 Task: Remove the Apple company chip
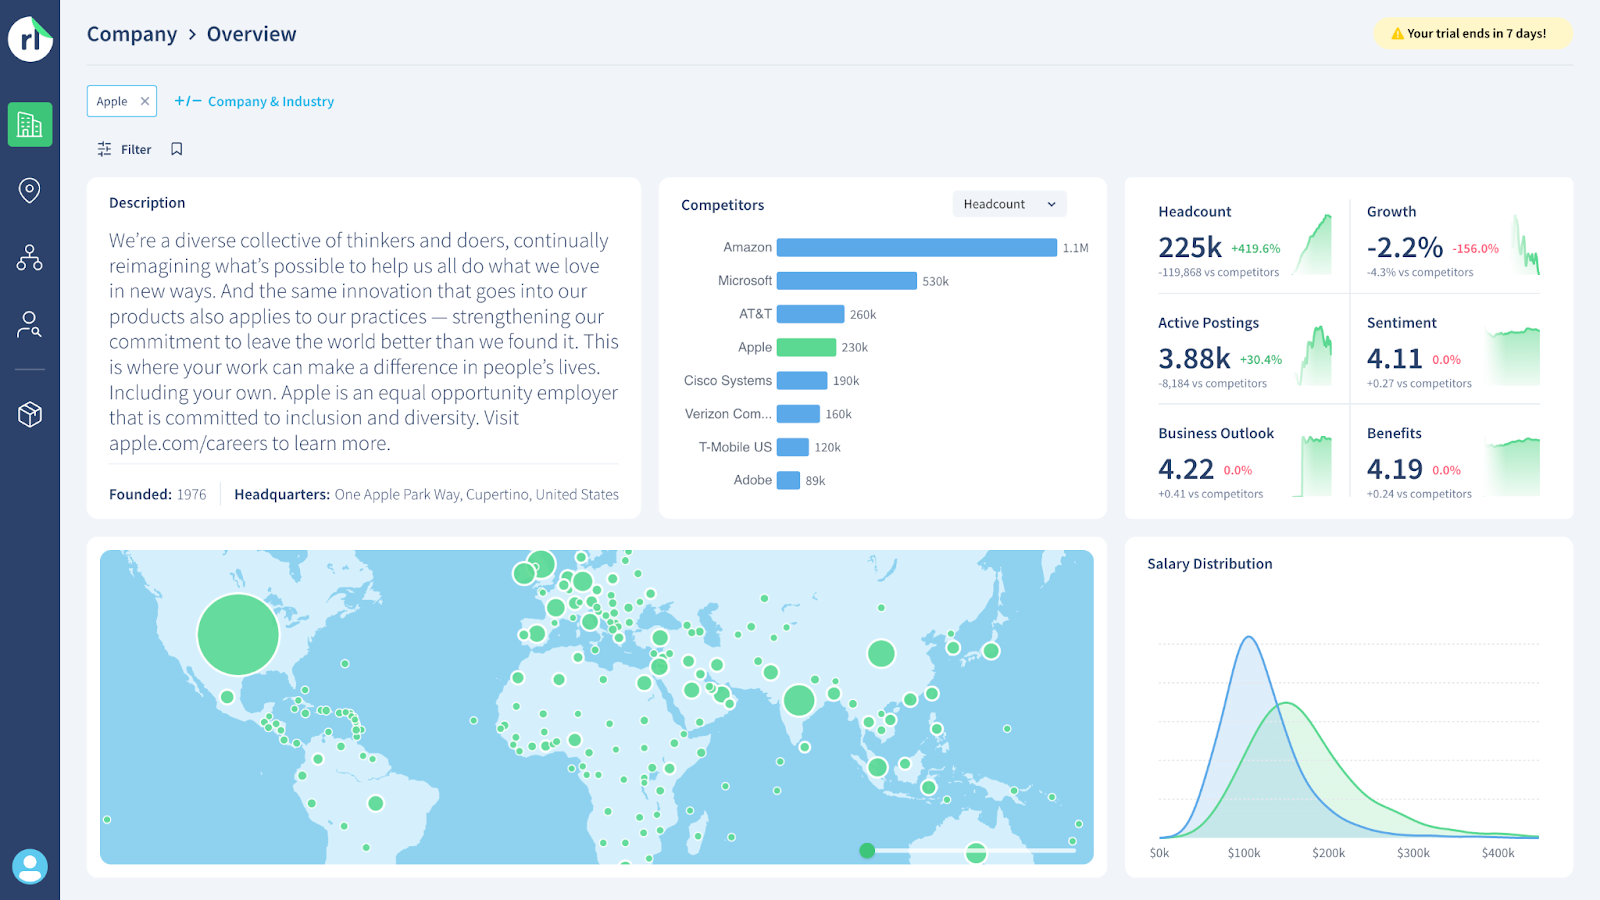click(x=144, y=101)
